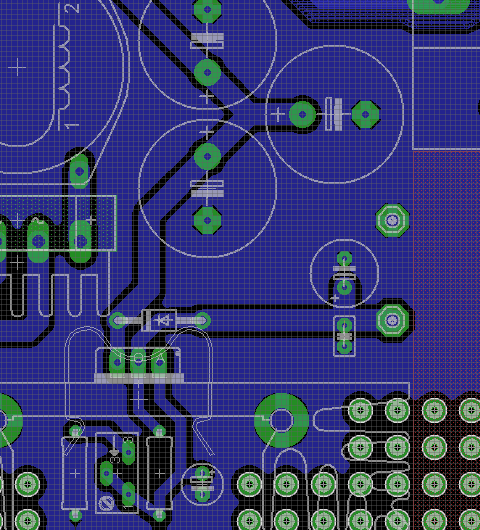This screenshot has height=530, width=480.
Task: Select the middle pad of three-pin transistor
Action: point(138,363)
